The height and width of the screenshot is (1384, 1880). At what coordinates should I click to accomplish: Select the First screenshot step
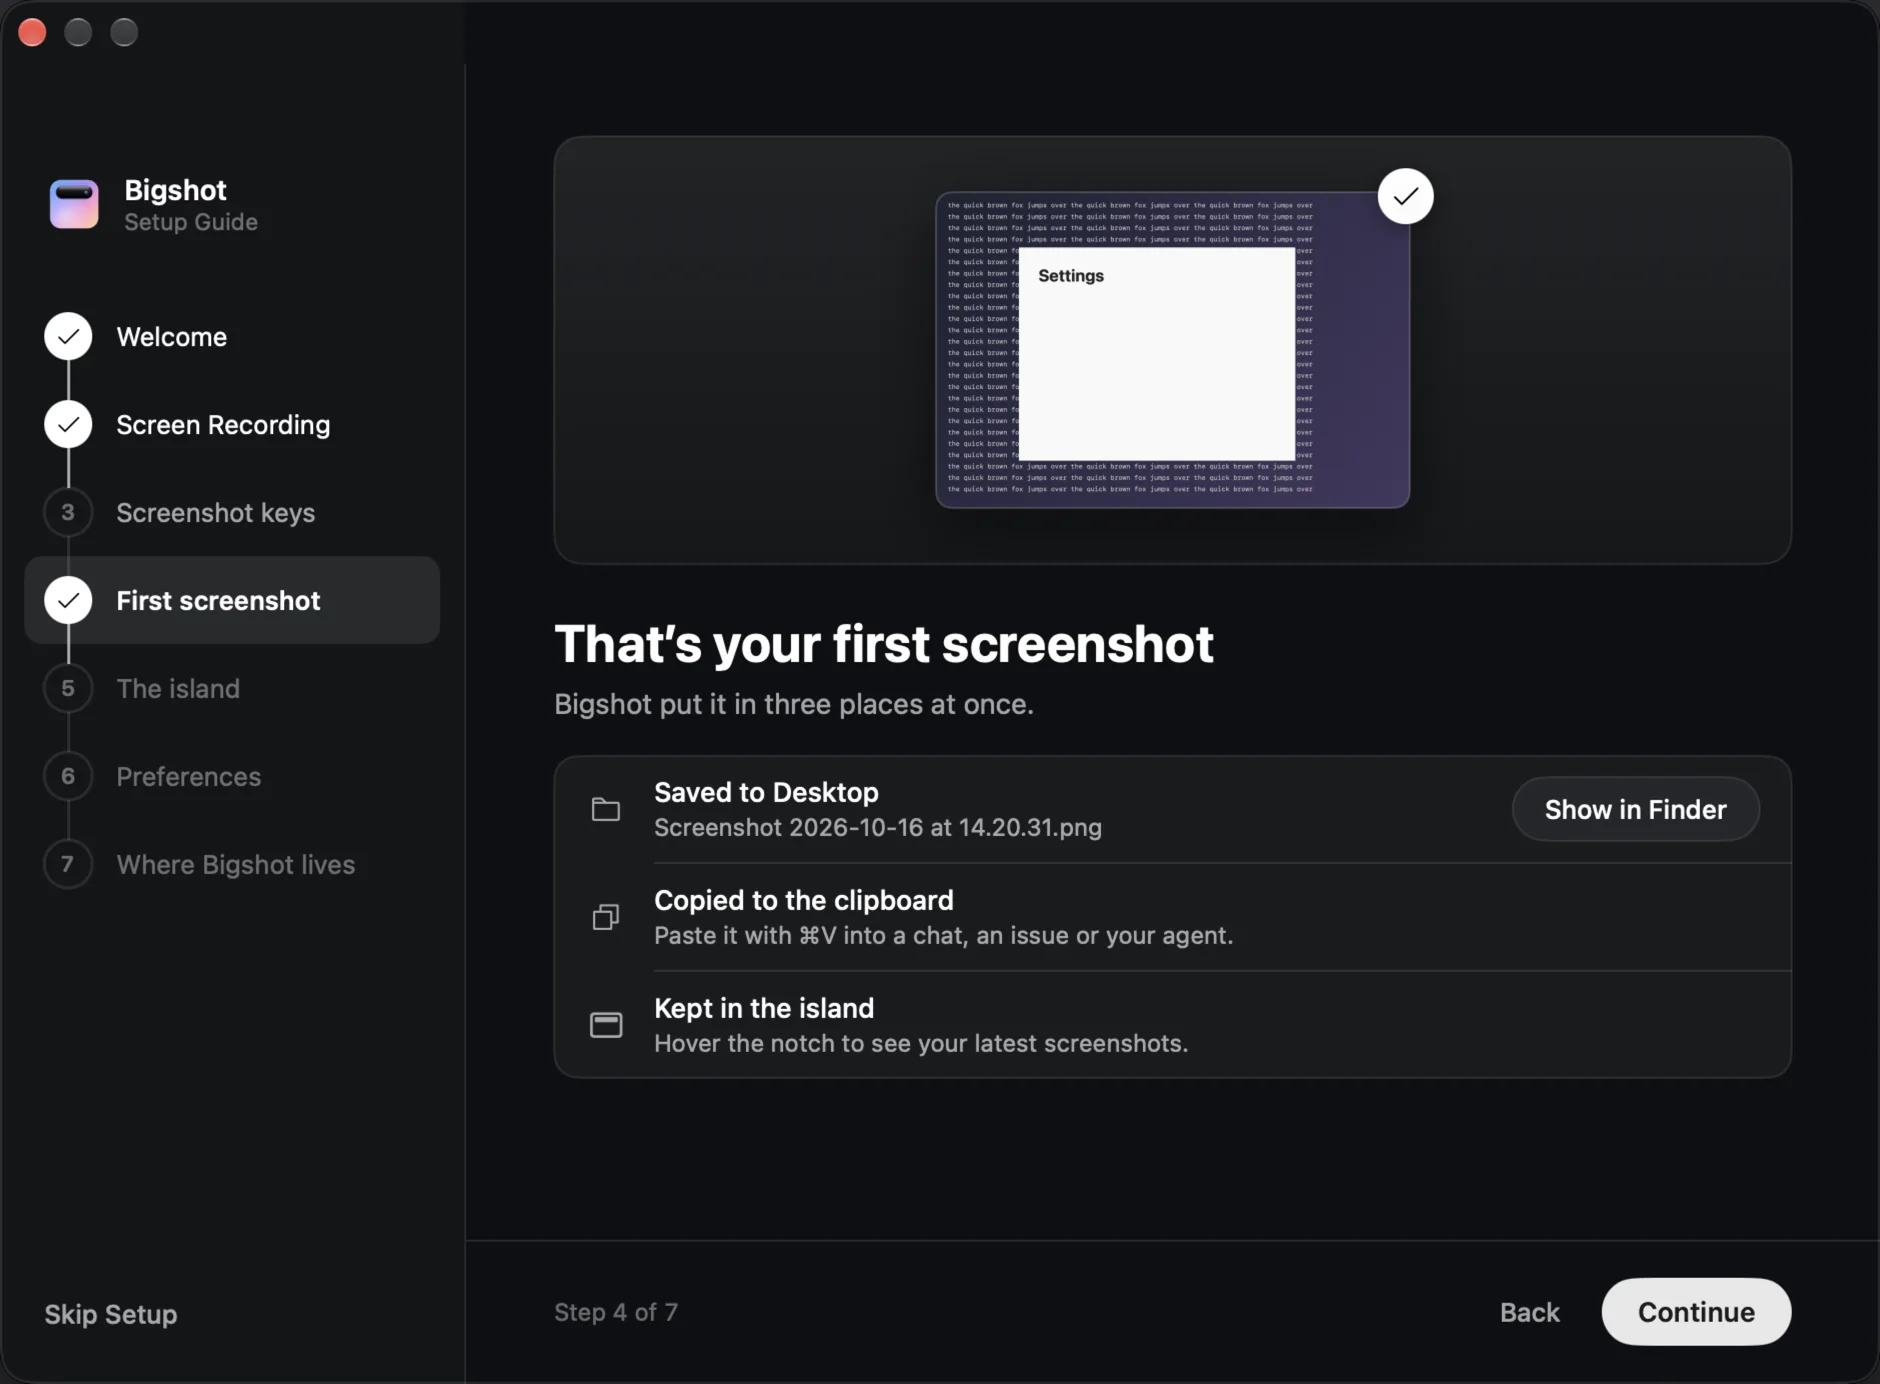[232, 601]
